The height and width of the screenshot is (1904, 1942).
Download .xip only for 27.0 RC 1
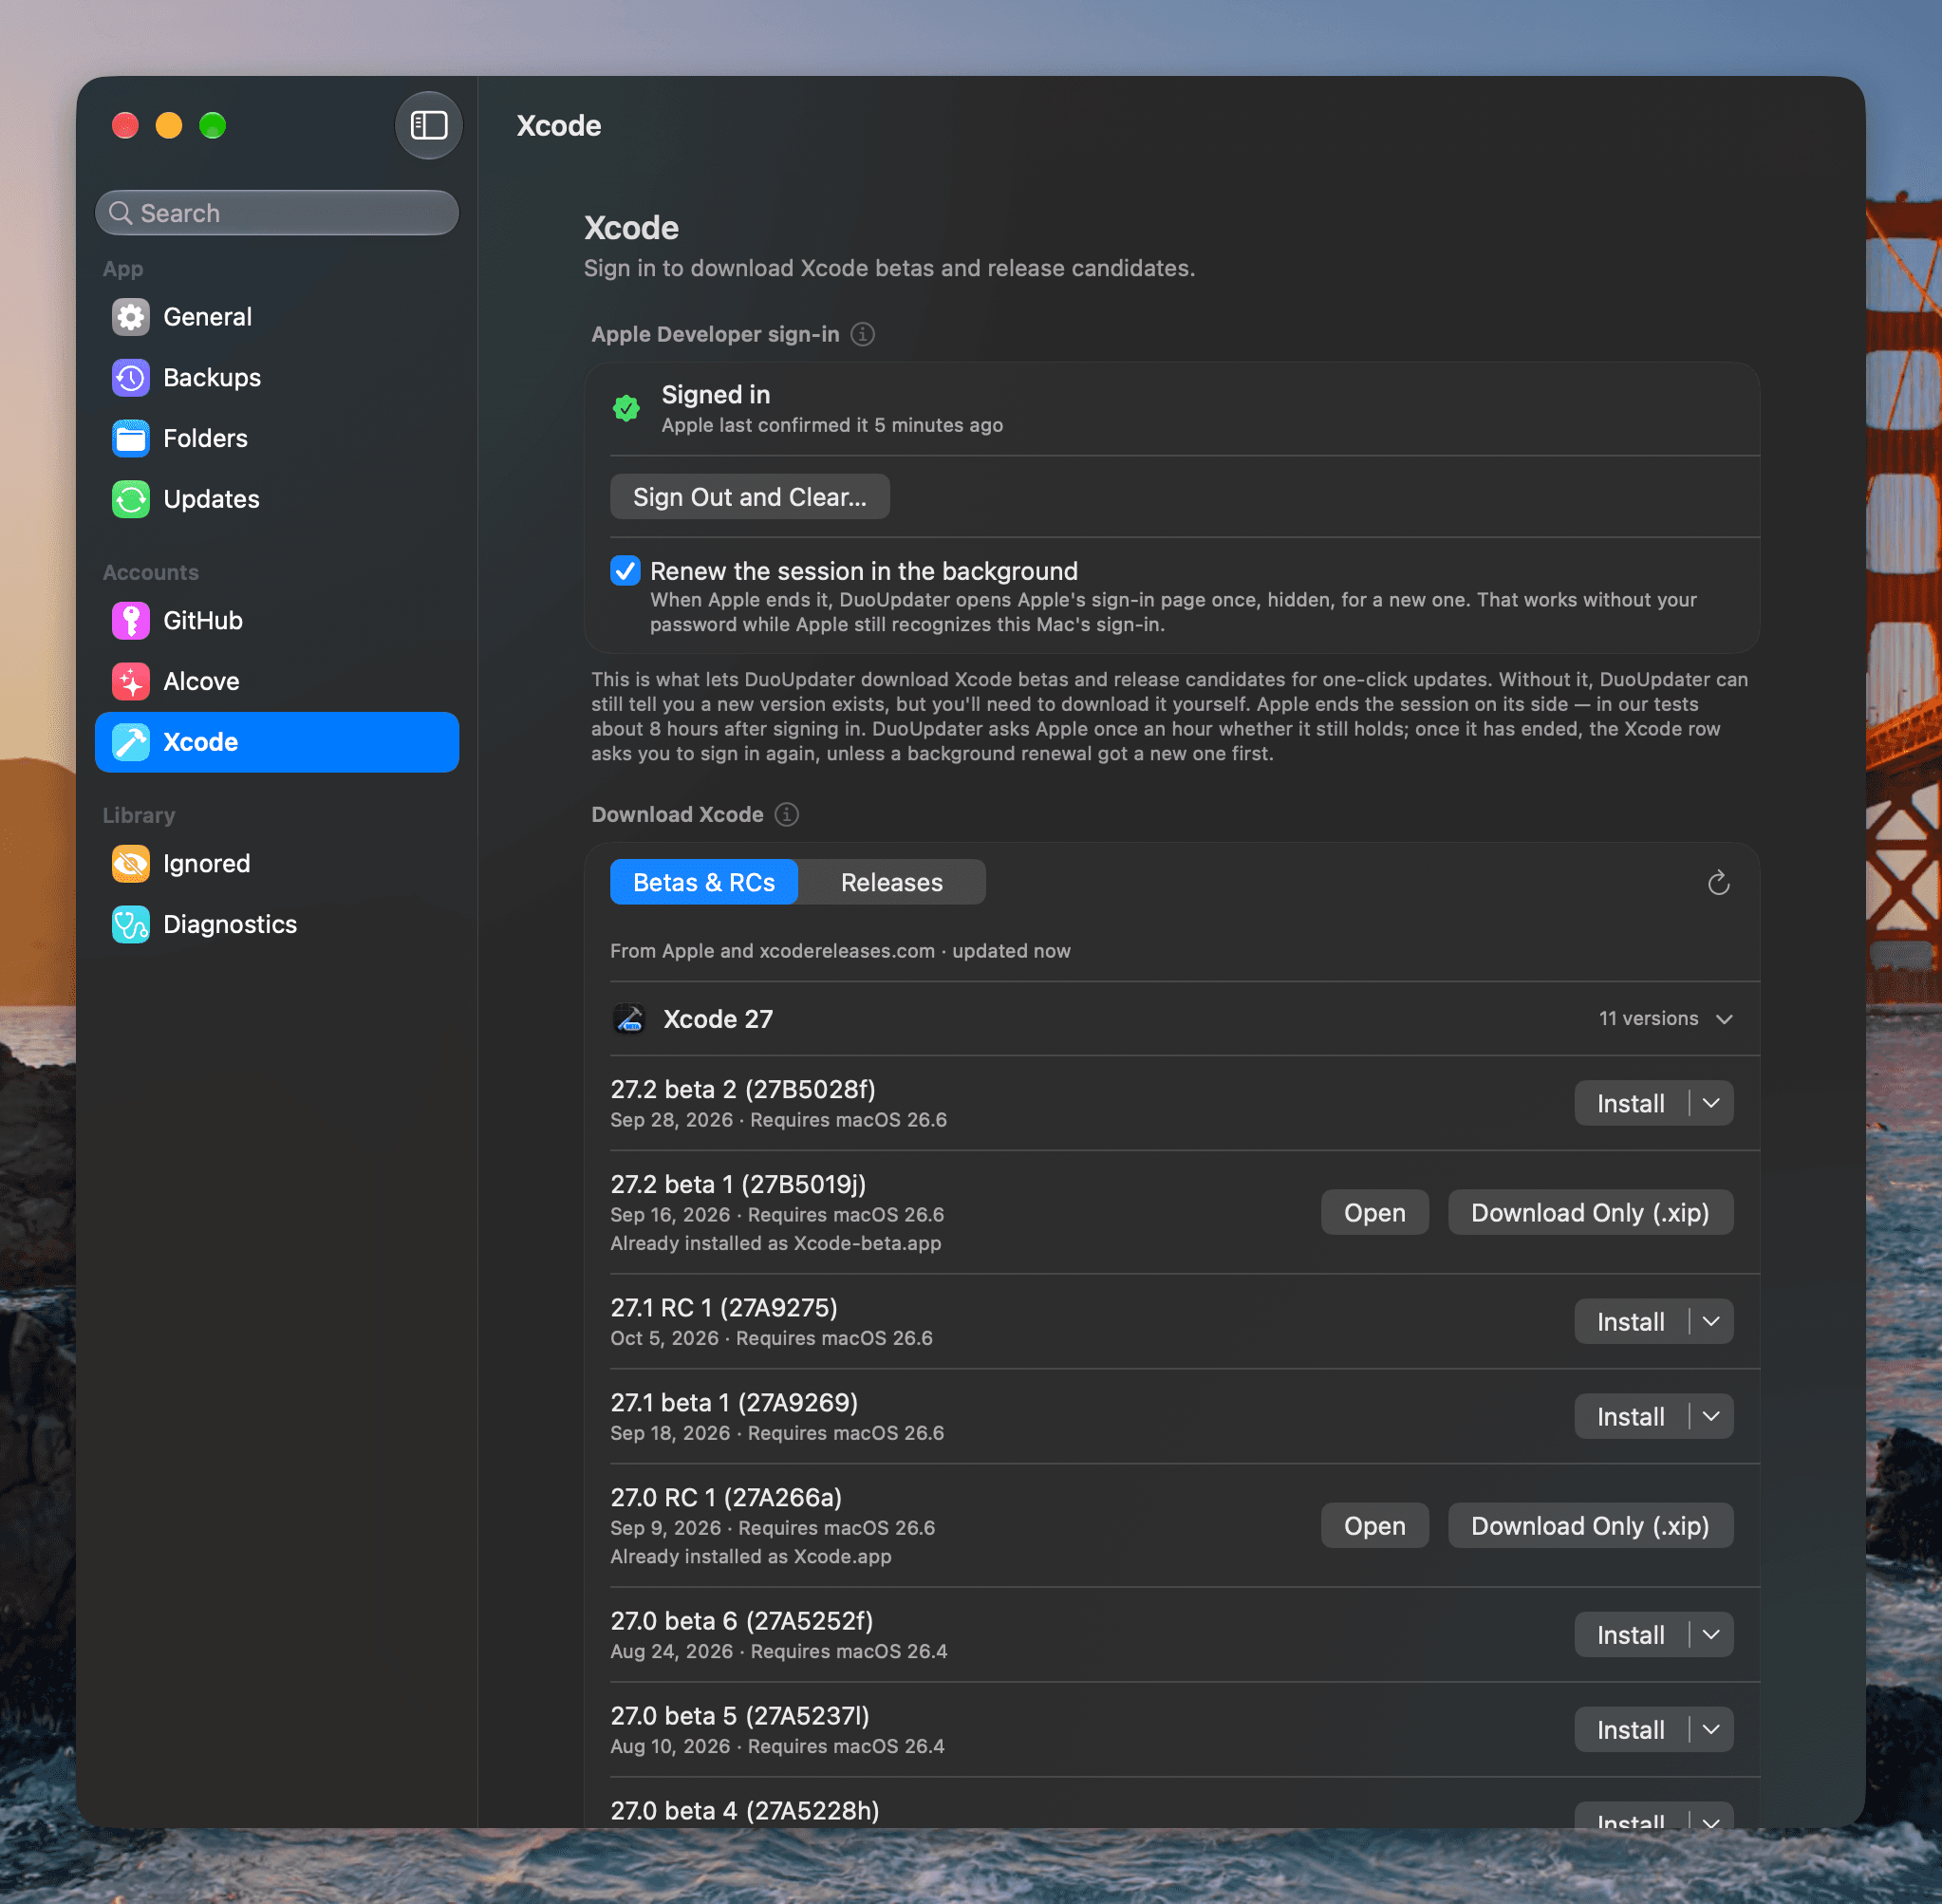tap(1590, 1525)
